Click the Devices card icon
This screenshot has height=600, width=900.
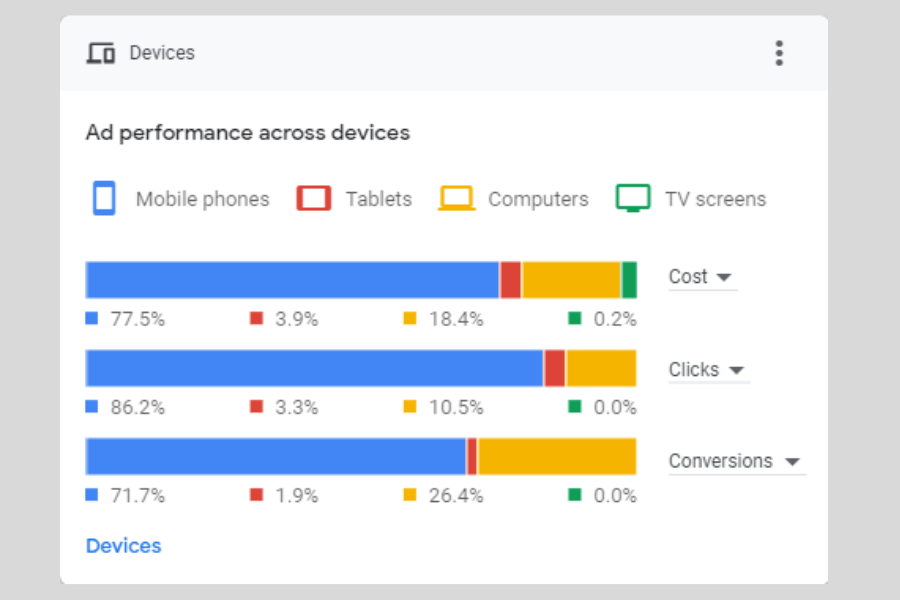pos(101,53)
